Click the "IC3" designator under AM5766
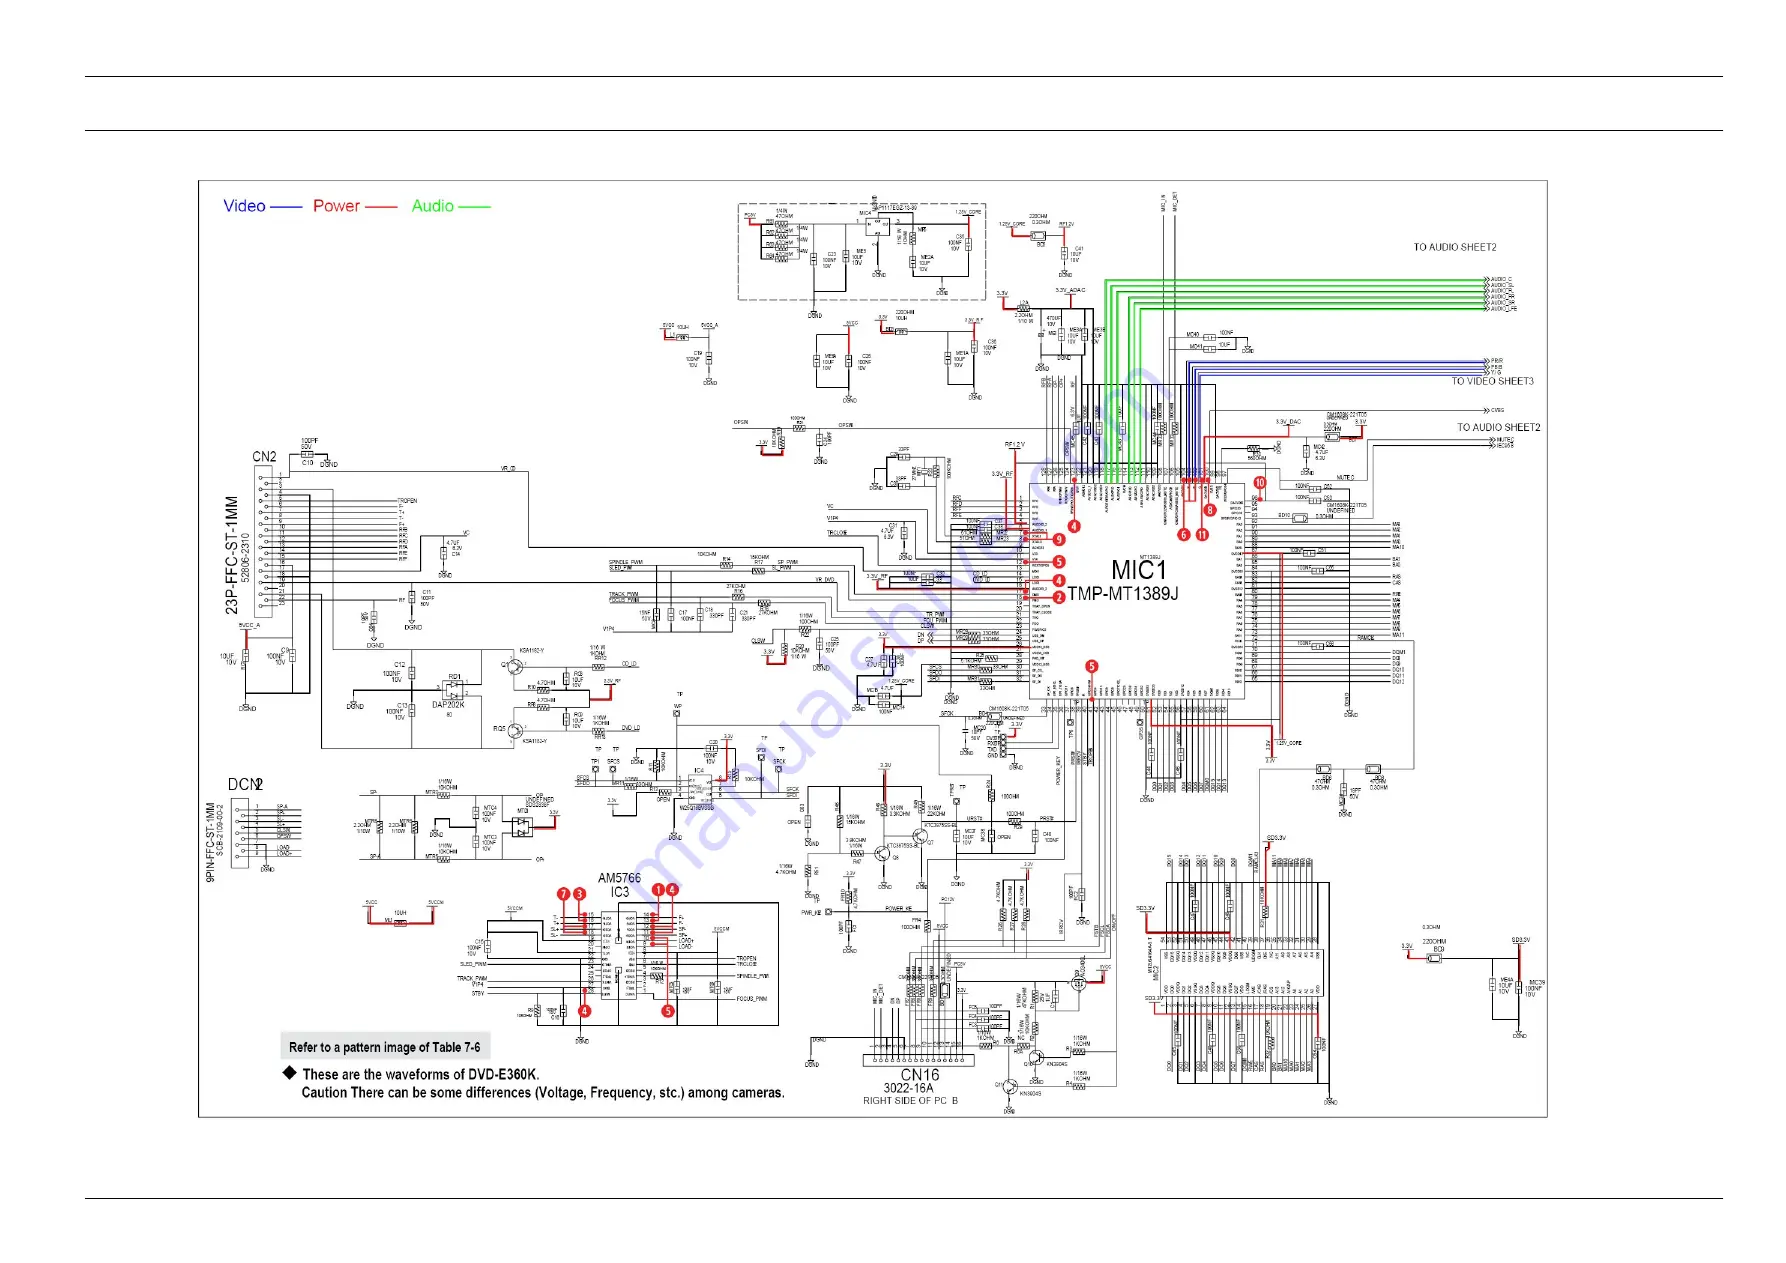1786x1263 pixels. coord(620,892)
